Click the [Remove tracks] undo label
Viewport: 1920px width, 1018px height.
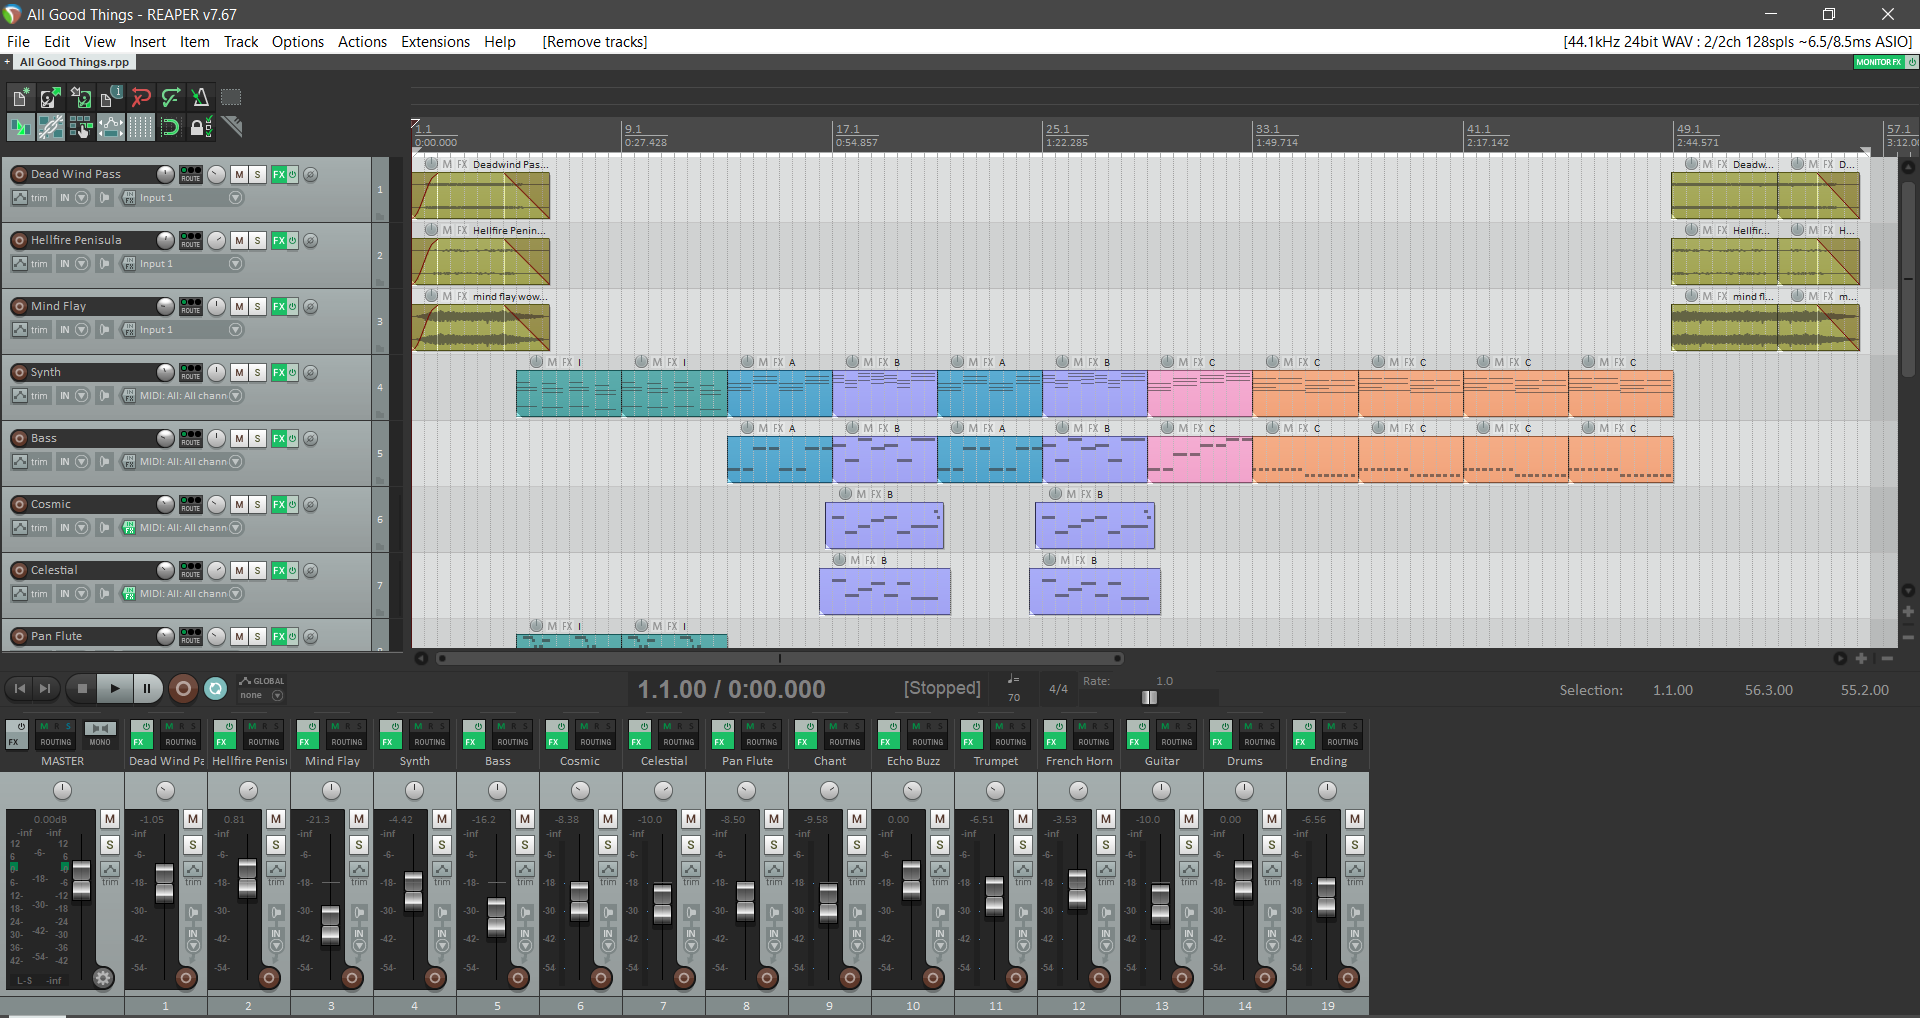[595, 42]
